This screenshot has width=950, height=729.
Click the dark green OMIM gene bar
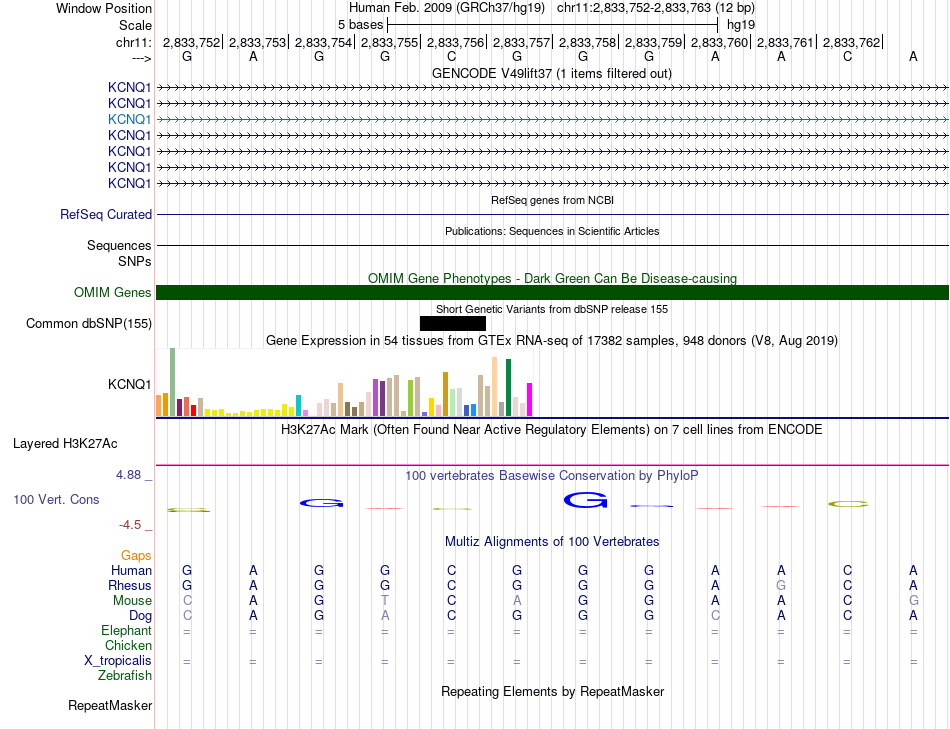tap(552, 293)
